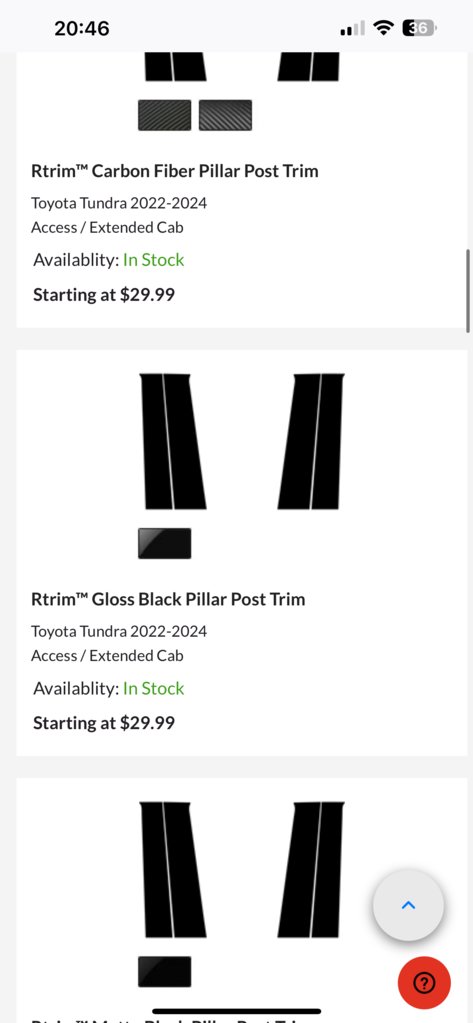473x1023 pixels.
Task: Choose the matte black swatch at the bottom
Action: click(x=164, y=971)
